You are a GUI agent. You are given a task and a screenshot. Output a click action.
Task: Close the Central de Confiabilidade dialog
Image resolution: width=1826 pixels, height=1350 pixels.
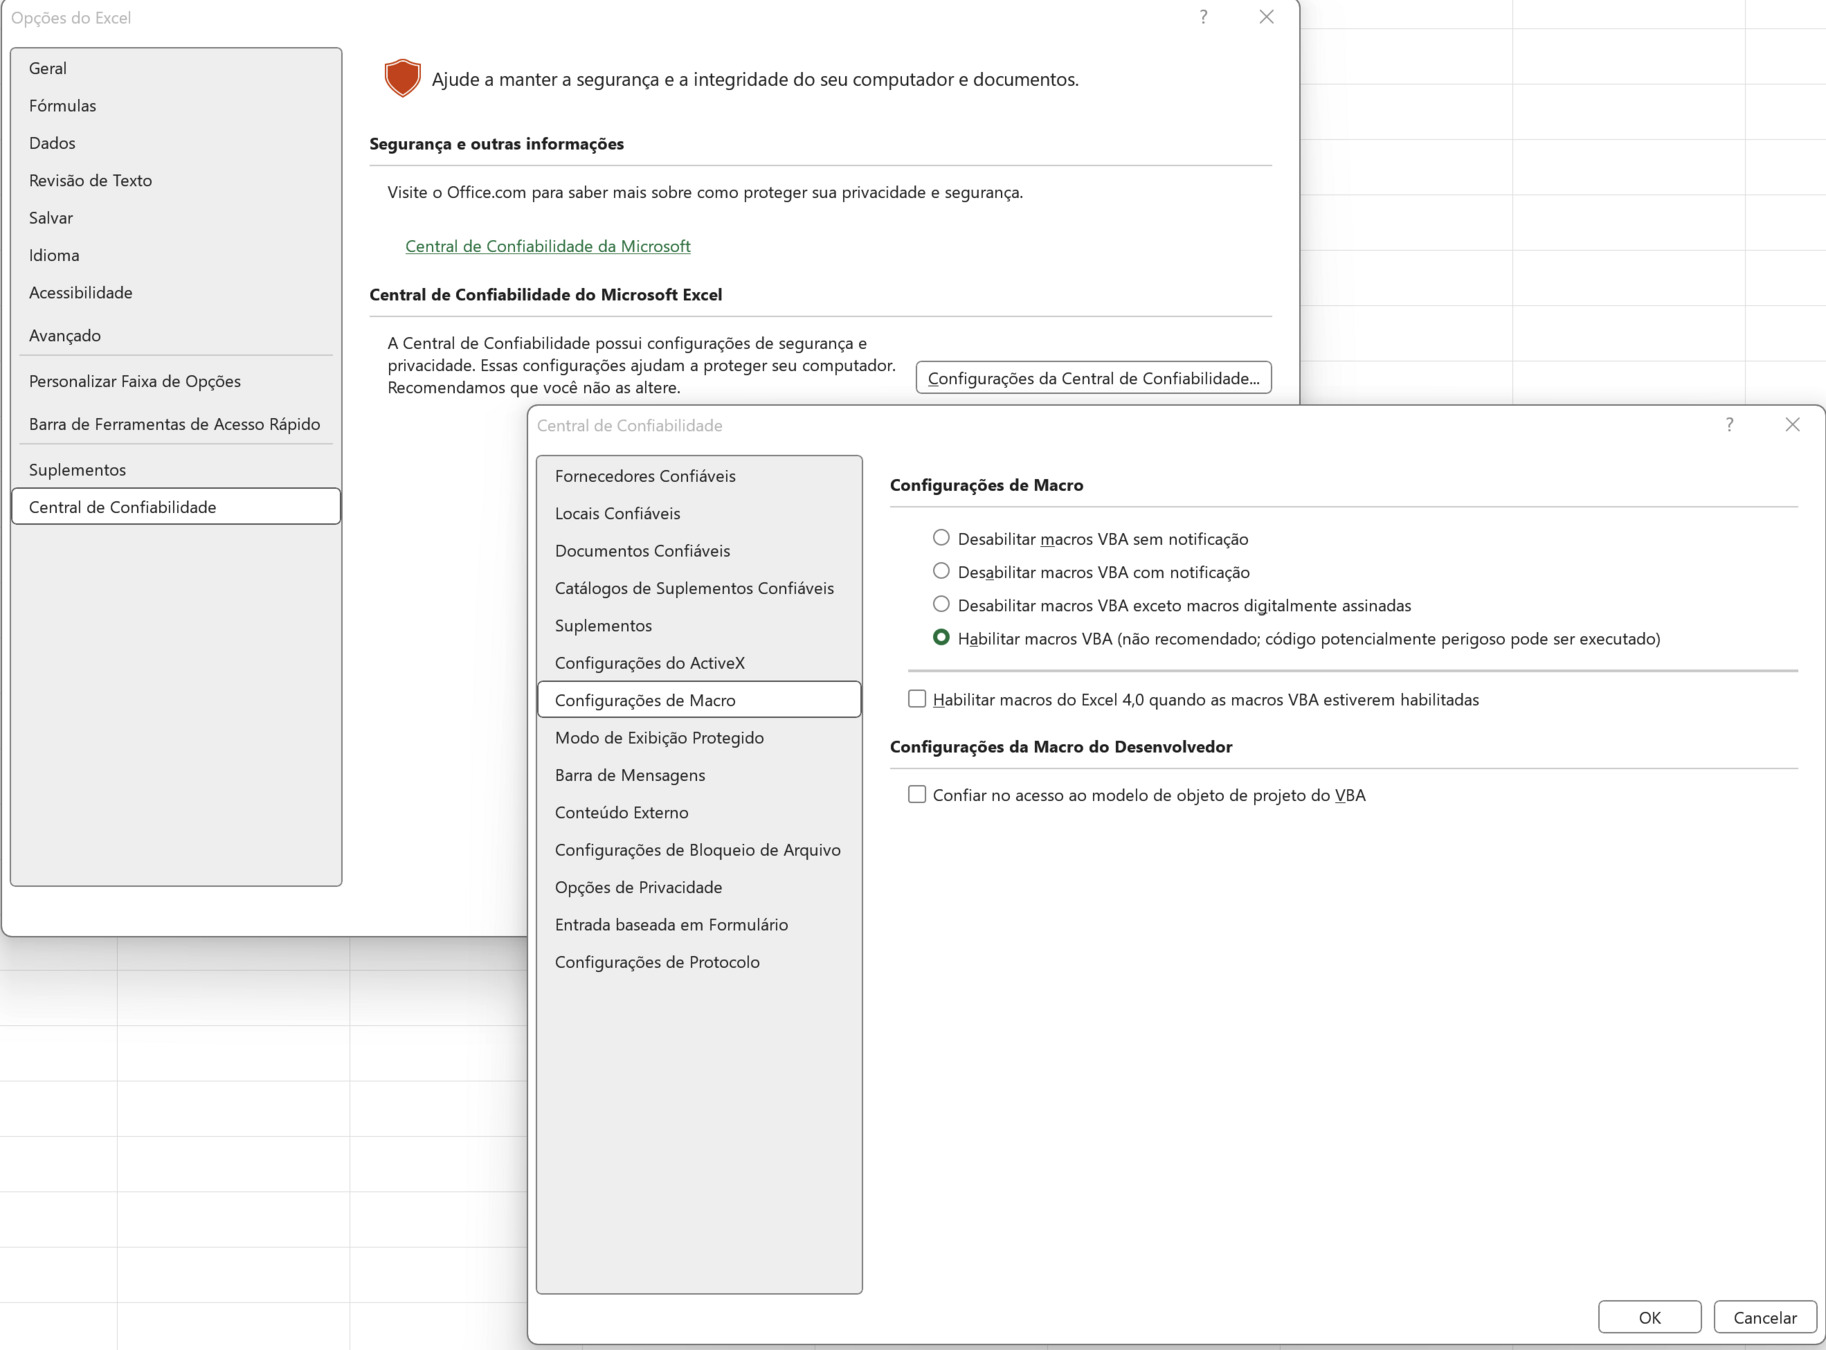pos(1792,425)
